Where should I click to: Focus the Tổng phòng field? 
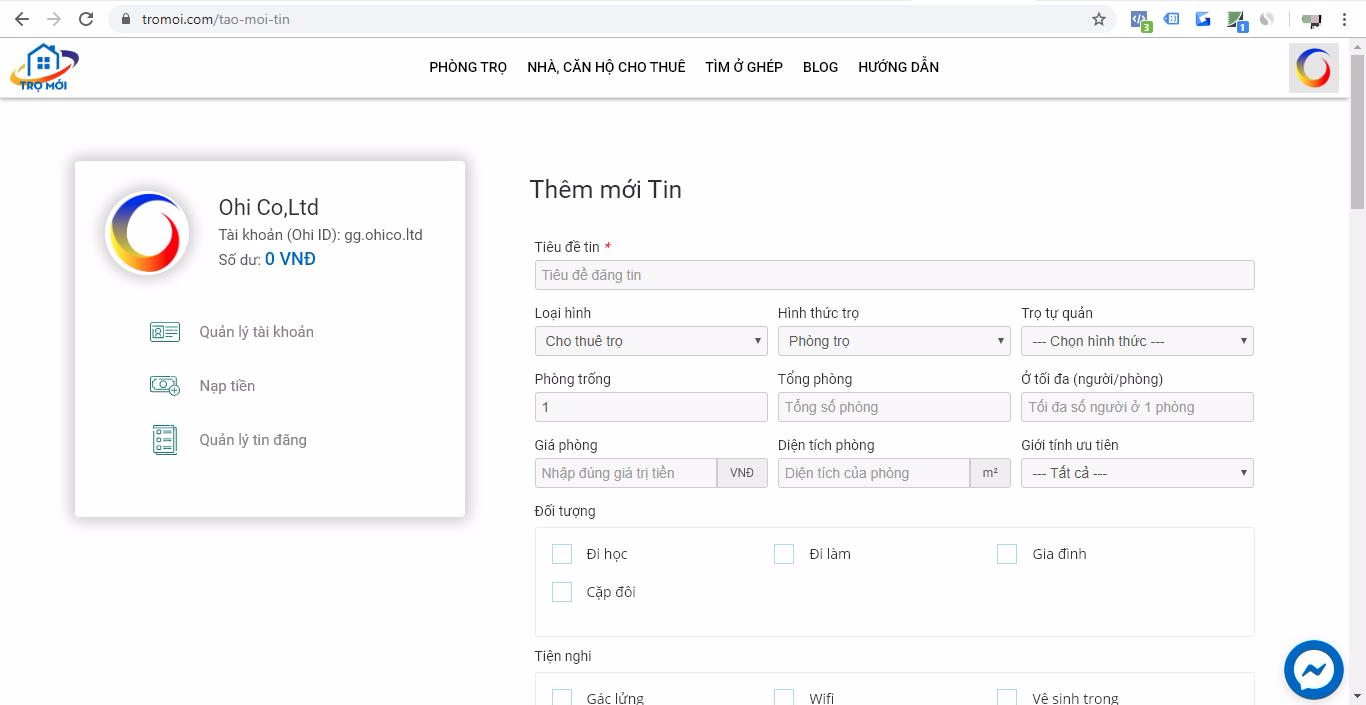894,407
